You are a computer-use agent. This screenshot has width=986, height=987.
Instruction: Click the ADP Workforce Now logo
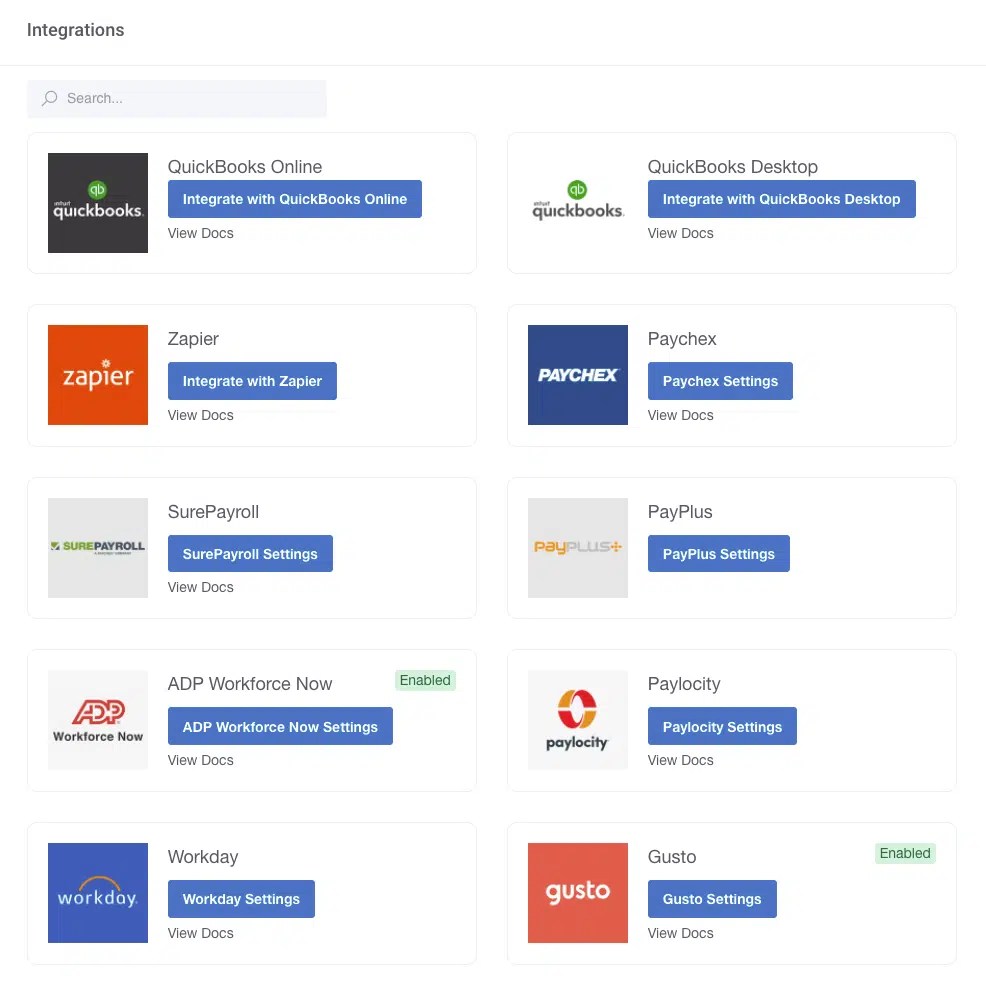tap(98, 720)
